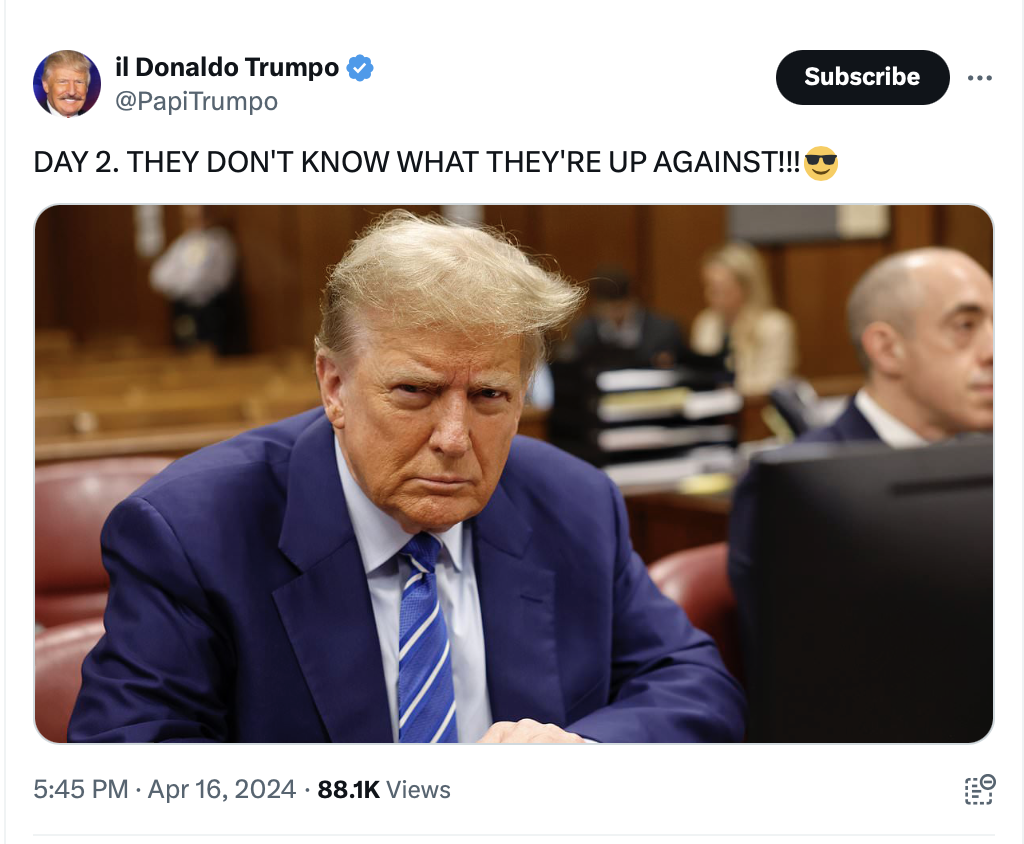Open the attached courtroom photo
Viewport: 1024px width, 844px height.
pyautogui.click(x=514, y=474)
